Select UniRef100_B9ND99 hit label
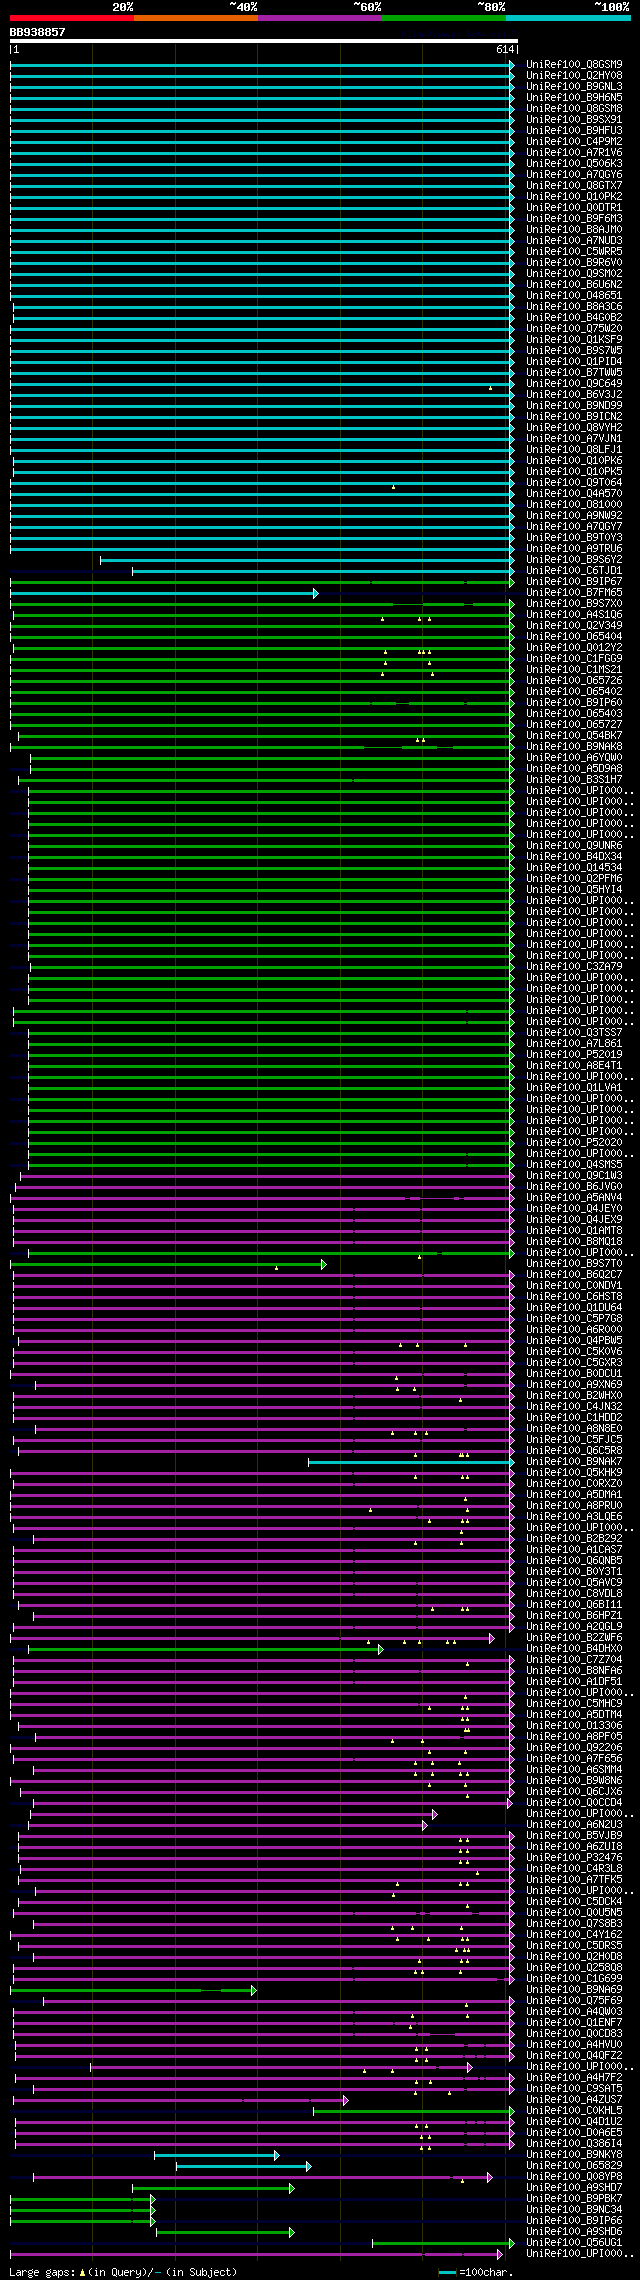This screenshot has width=640, height=2280. click(574, 406)
